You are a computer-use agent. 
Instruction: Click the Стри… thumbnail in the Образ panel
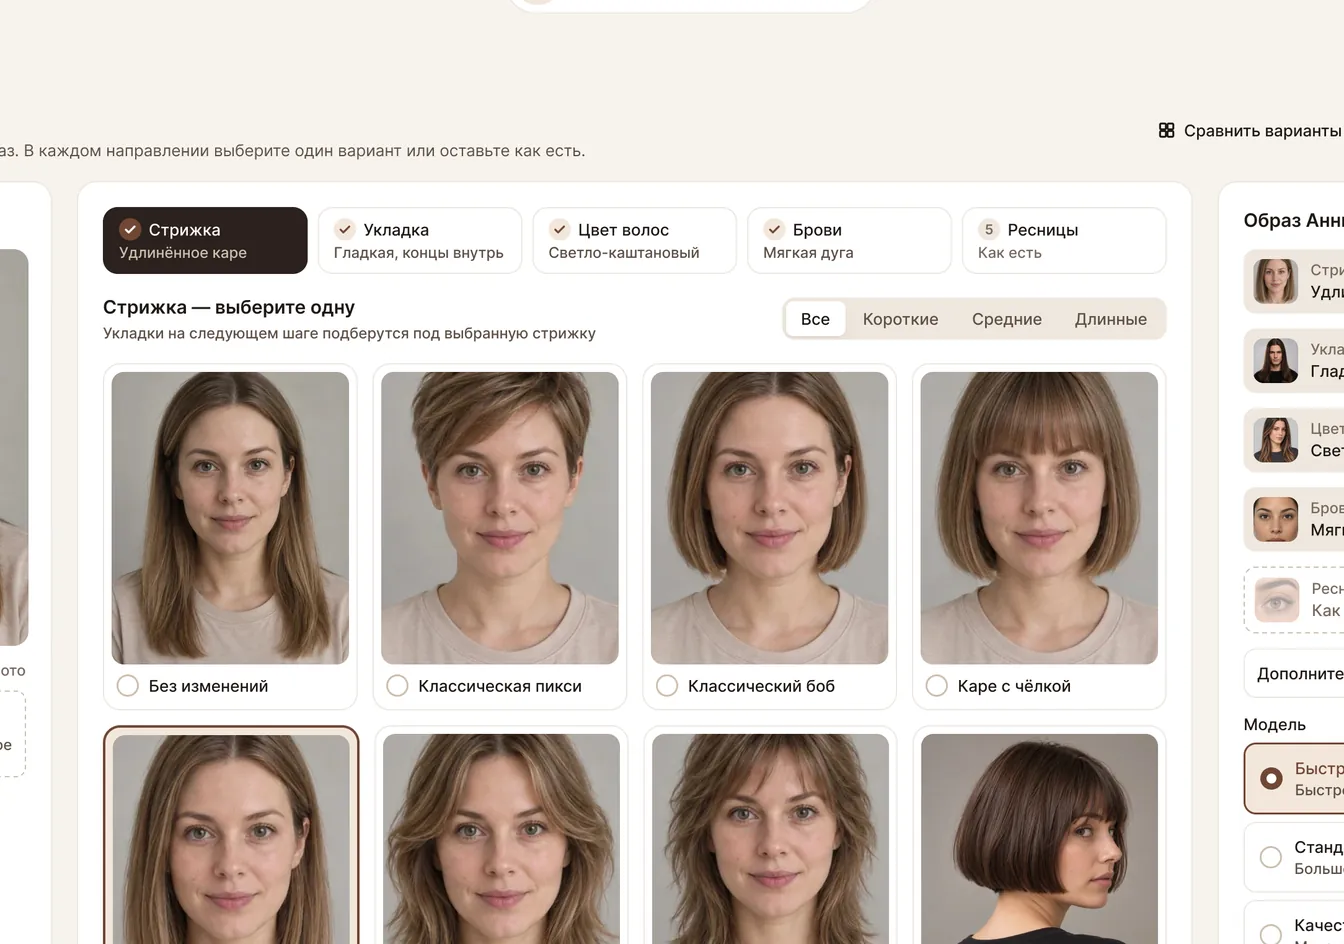click(1276, 281)
